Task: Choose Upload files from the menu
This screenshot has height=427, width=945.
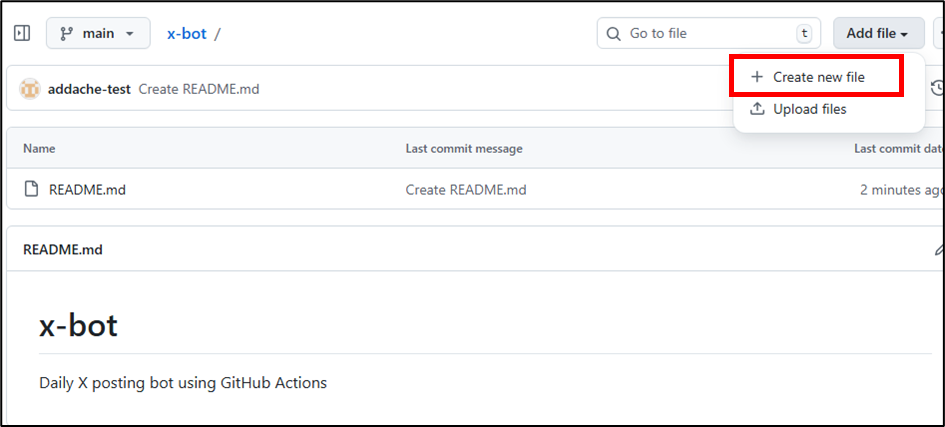Action: click(809, 109)
